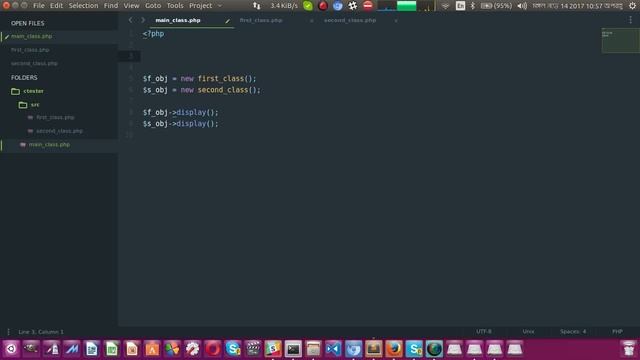The height and width of the screenshot is (360, 640).
Task: Click the $f_obj->display(); line
Action: pyautogui.click(x=180, y=112)
